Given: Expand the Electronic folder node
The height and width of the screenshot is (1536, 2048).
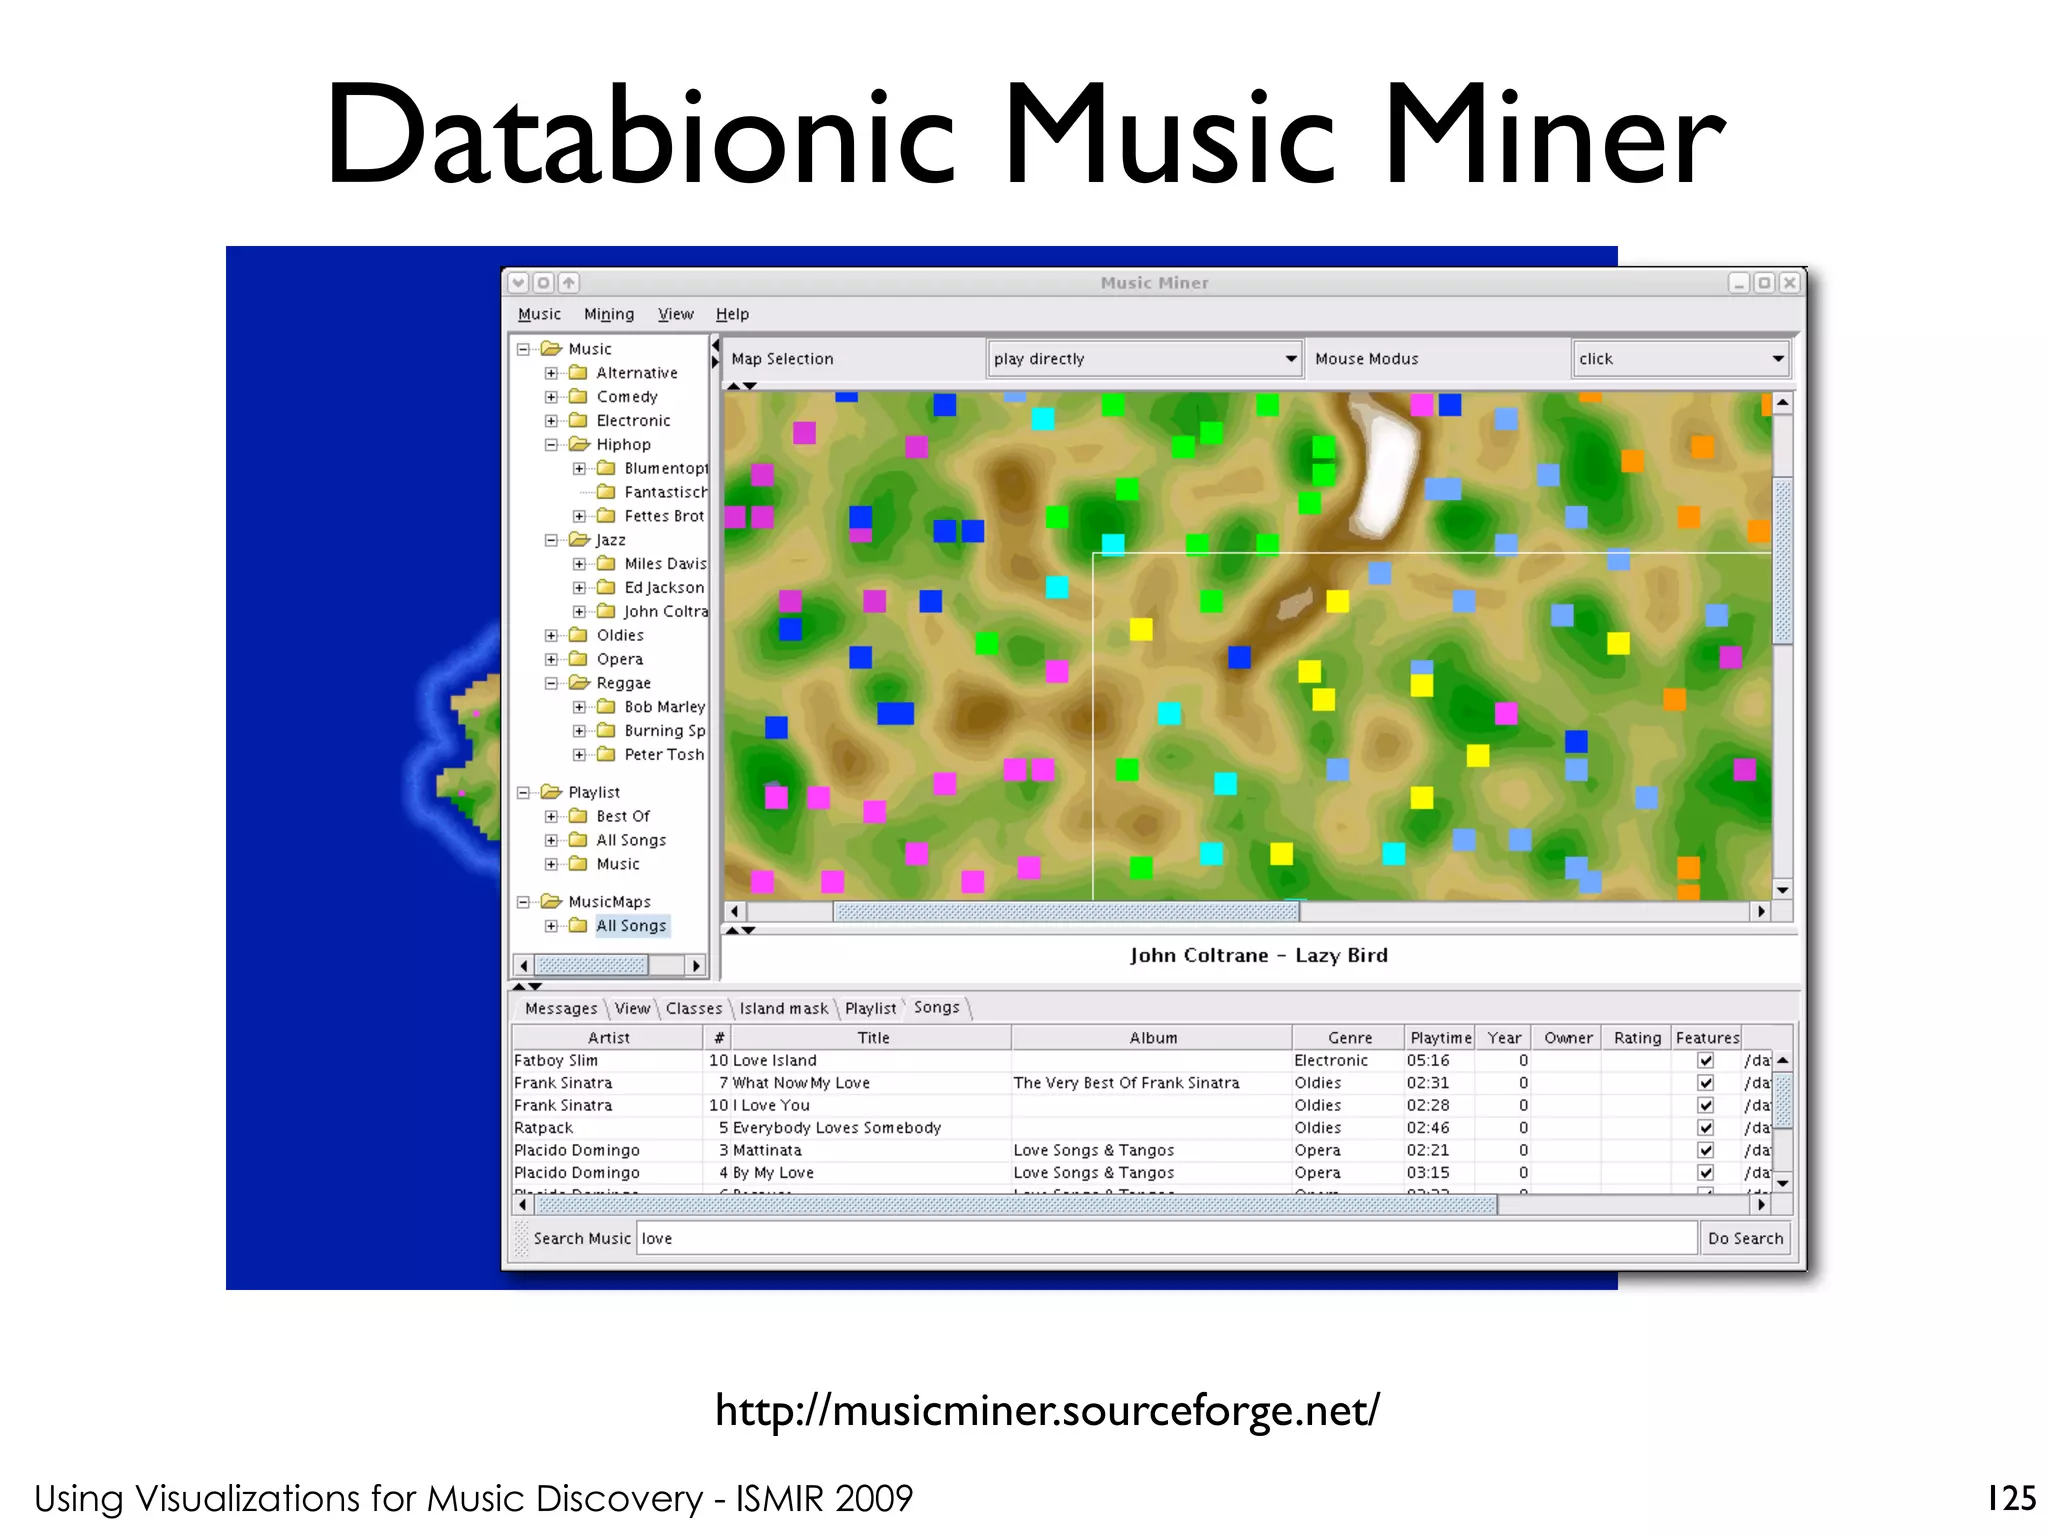Looking at the screenshot, I should click(x=551, y=421).
